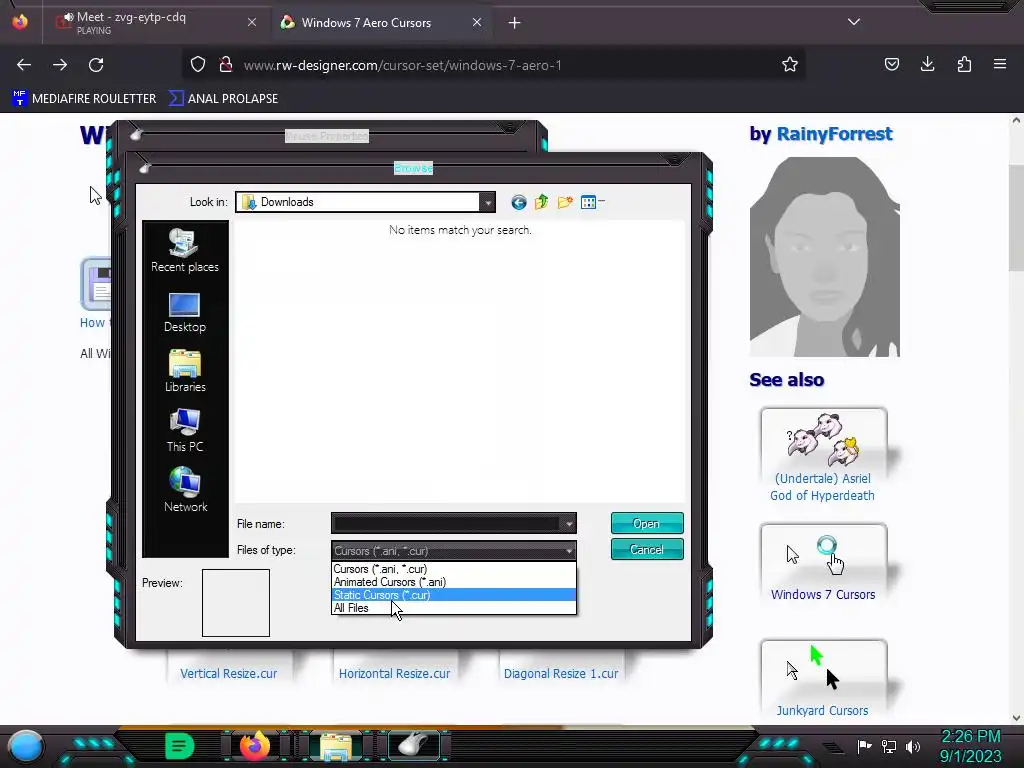Click the site security padlock icon
Screen dimensions: 1024x768
pos(226,64)
